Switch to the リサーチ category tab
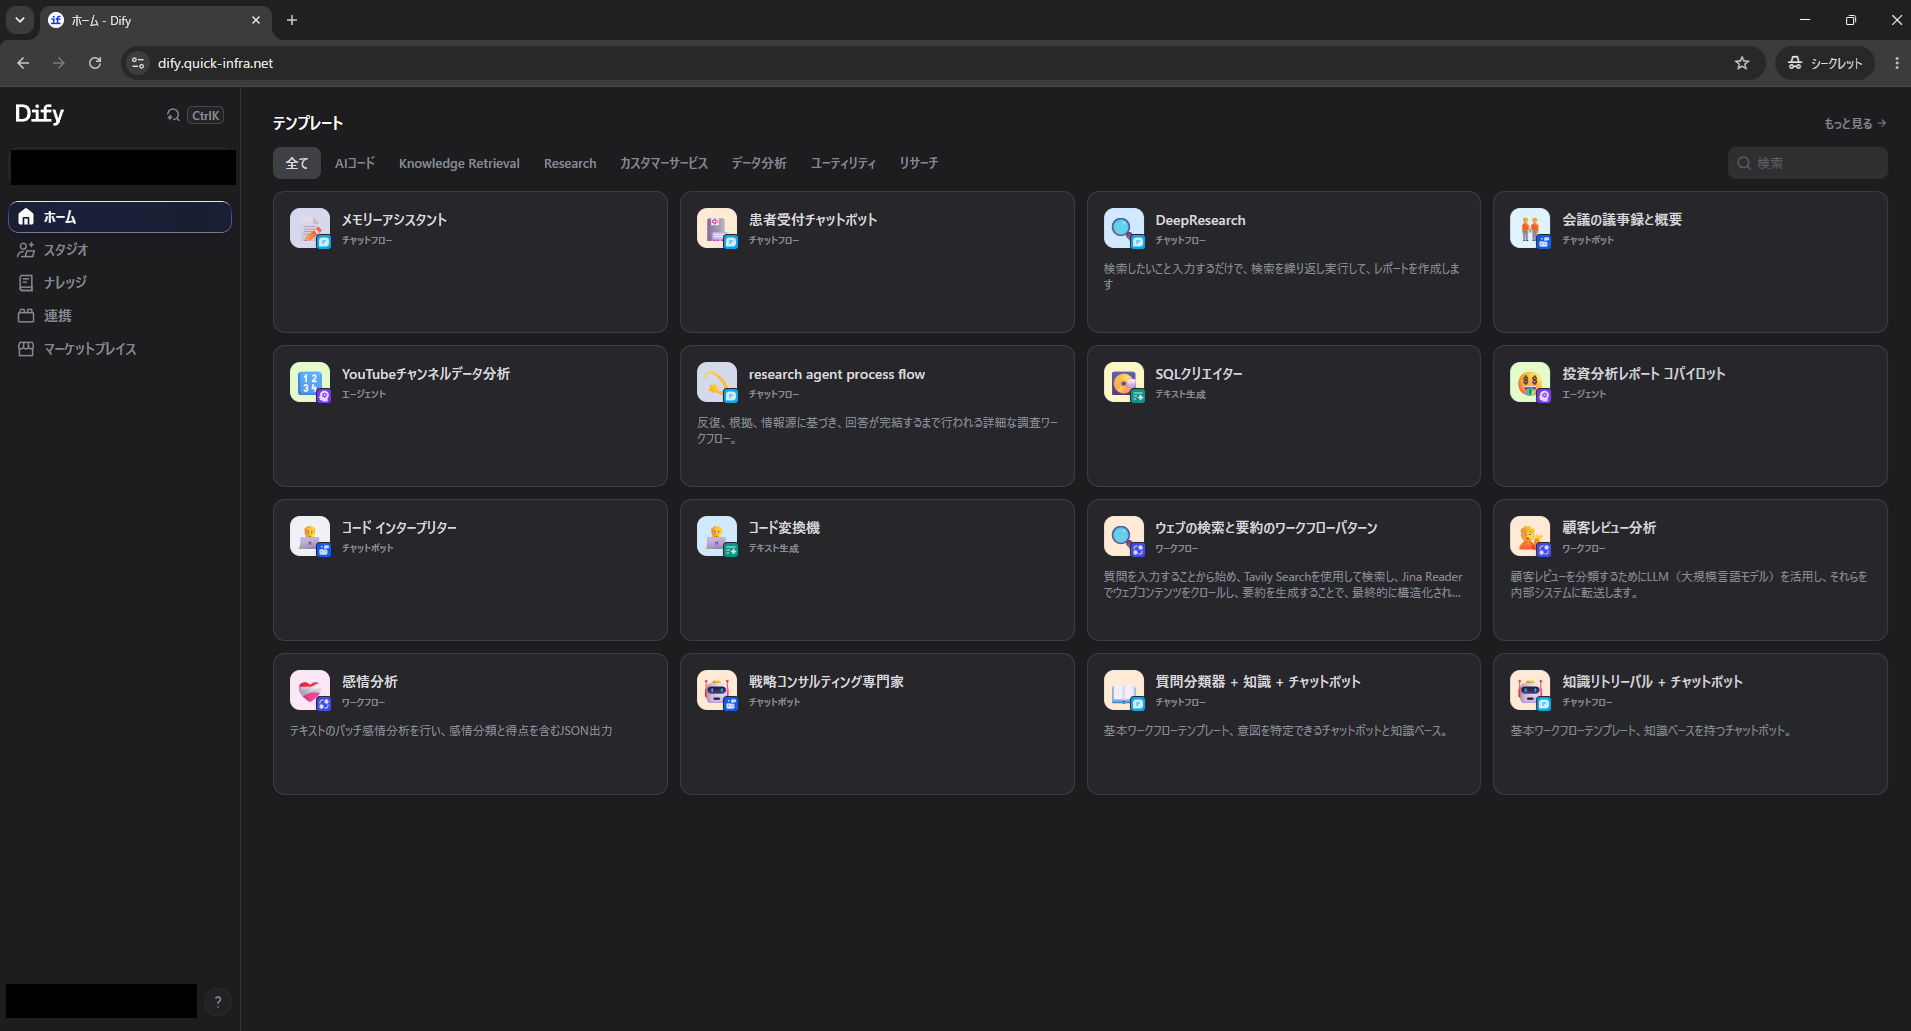 [x=918, y=163]
